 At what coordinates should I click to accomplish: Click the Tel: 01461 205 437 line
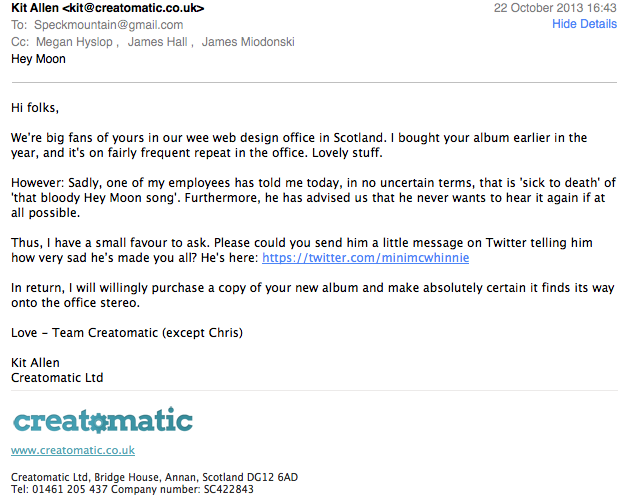coord(132,490)
